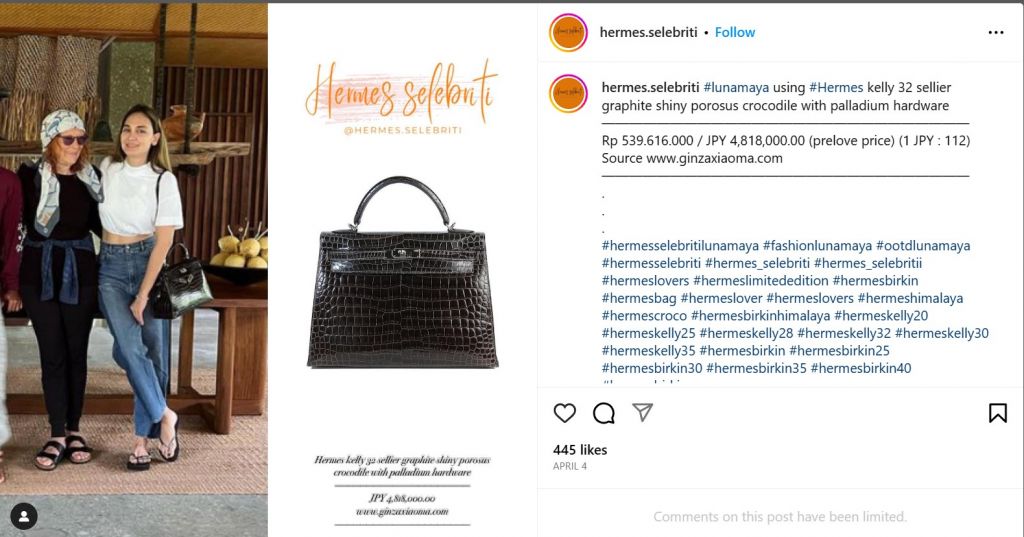The image size is (1024, 537).
Task: Open #fashionlunamaya hashtag
Action: coord(817,246)
